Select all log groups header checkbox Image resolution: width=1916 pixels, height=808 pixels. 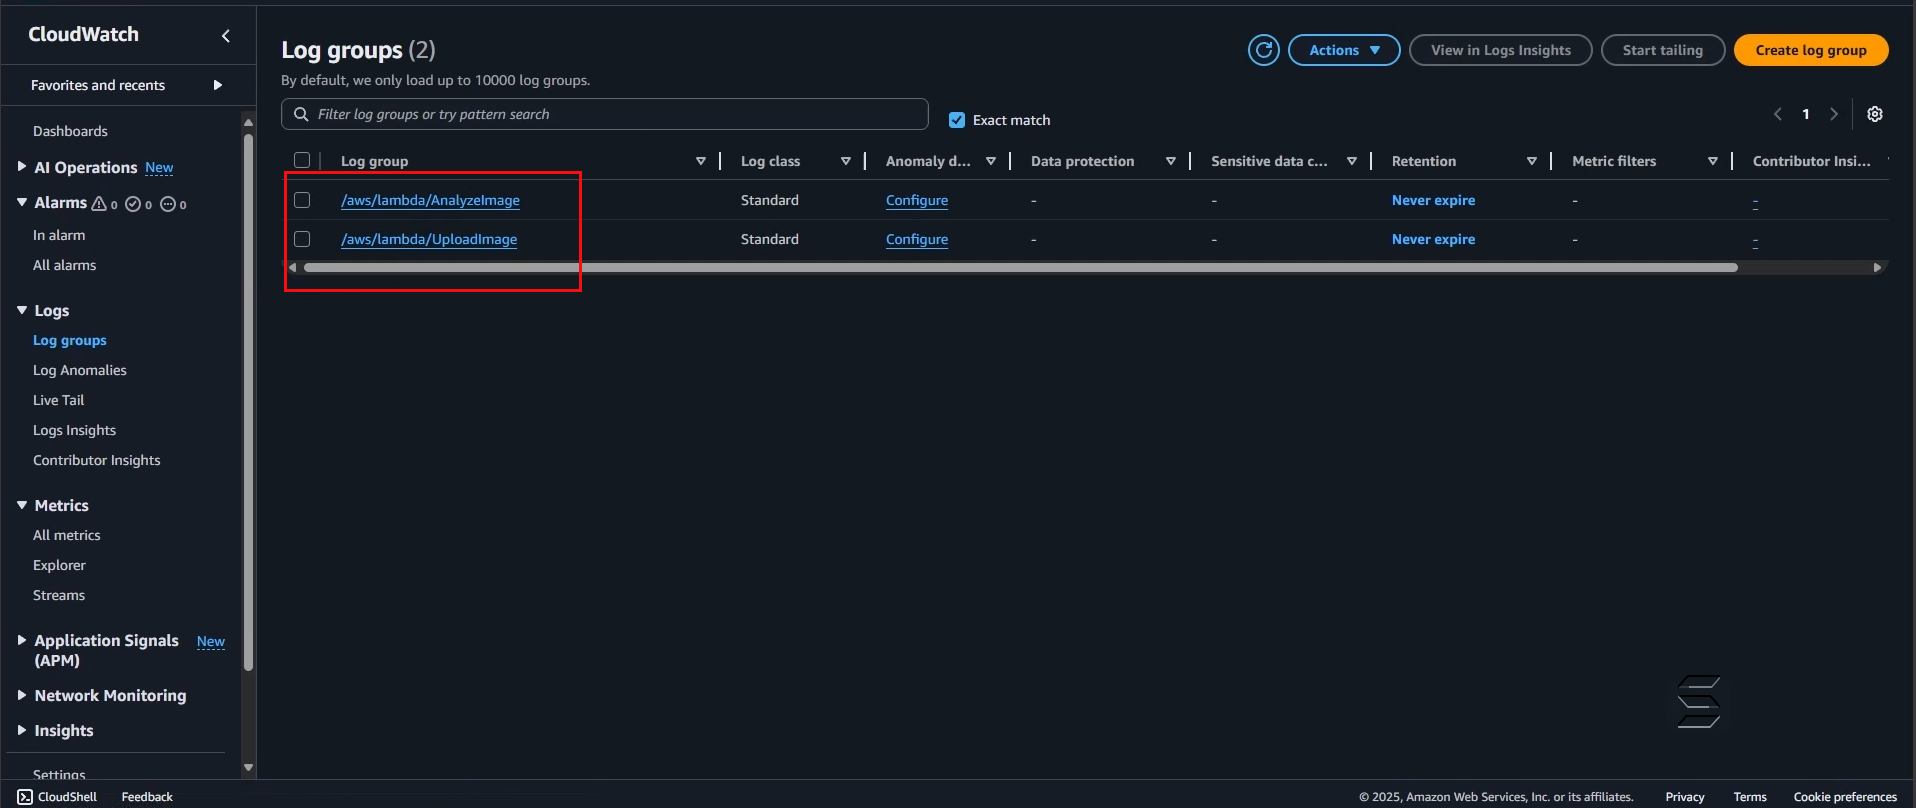pyautogui.click(x=302, y=160)
